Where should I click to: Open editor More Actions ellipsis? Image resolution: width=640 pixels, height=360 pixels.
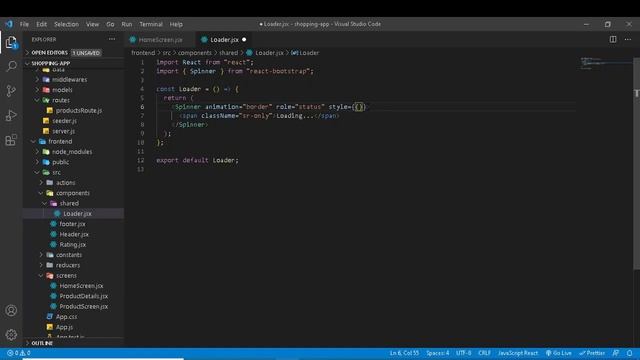(x=628, y=39)
